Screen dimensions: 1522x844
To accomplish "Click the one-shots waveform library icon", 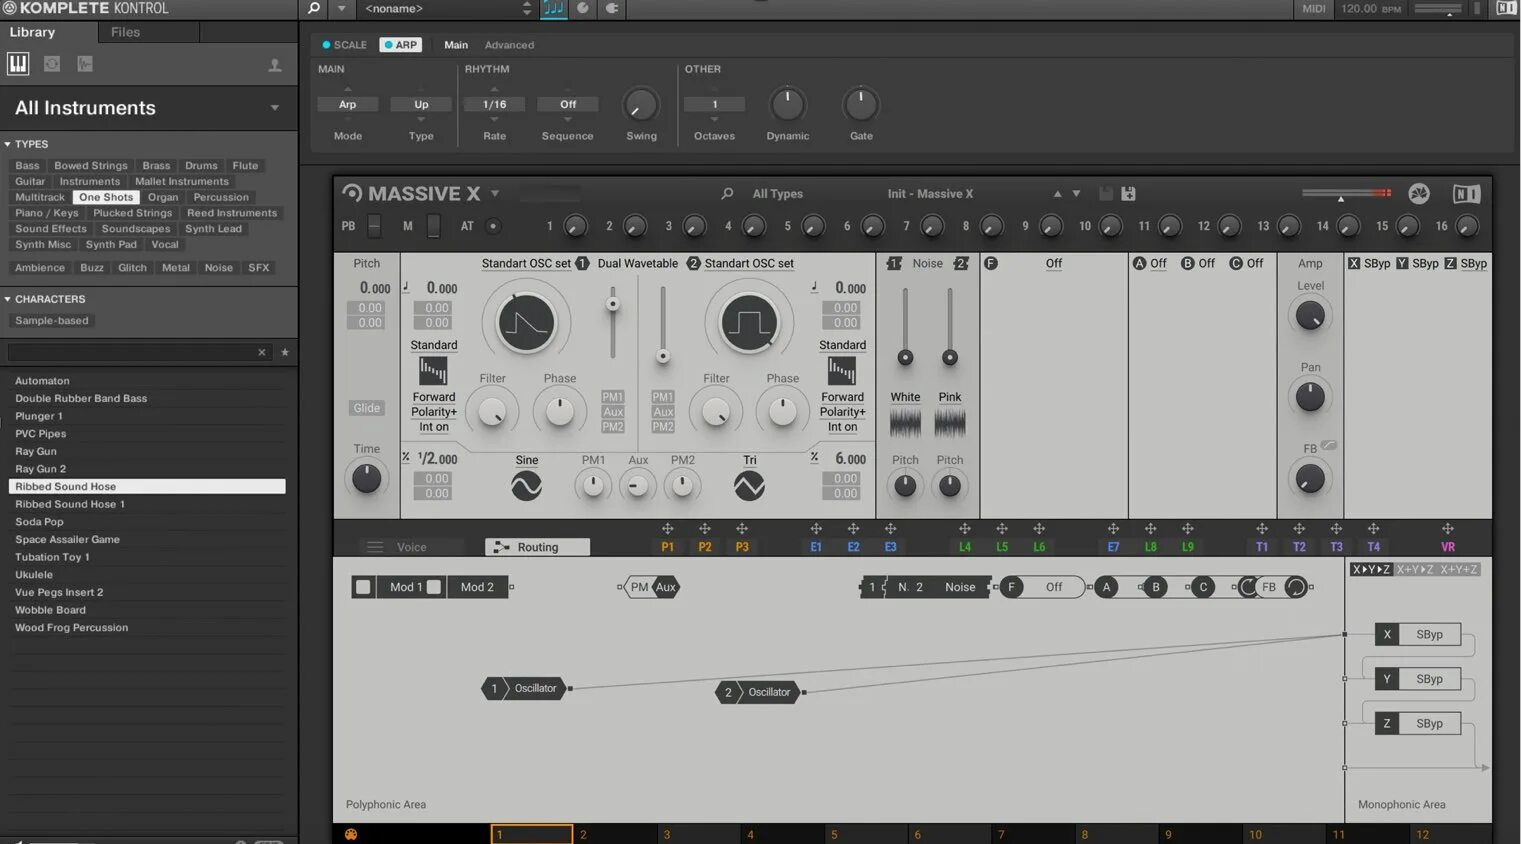I will 85,64.
